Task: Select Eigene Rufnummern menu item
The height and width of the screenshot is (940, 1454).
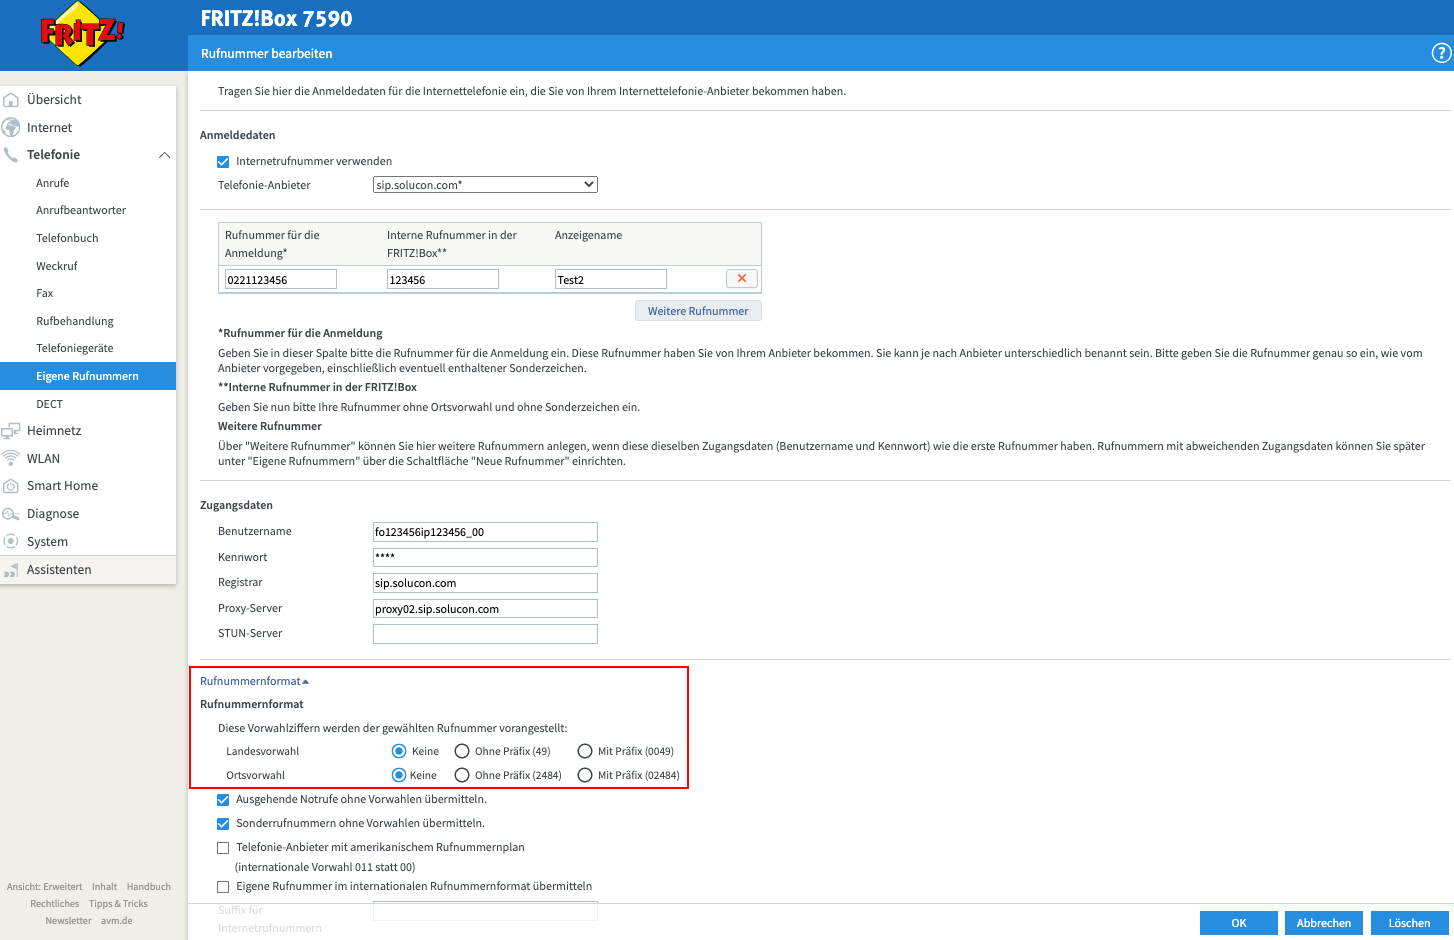Action: click(88, 376)
